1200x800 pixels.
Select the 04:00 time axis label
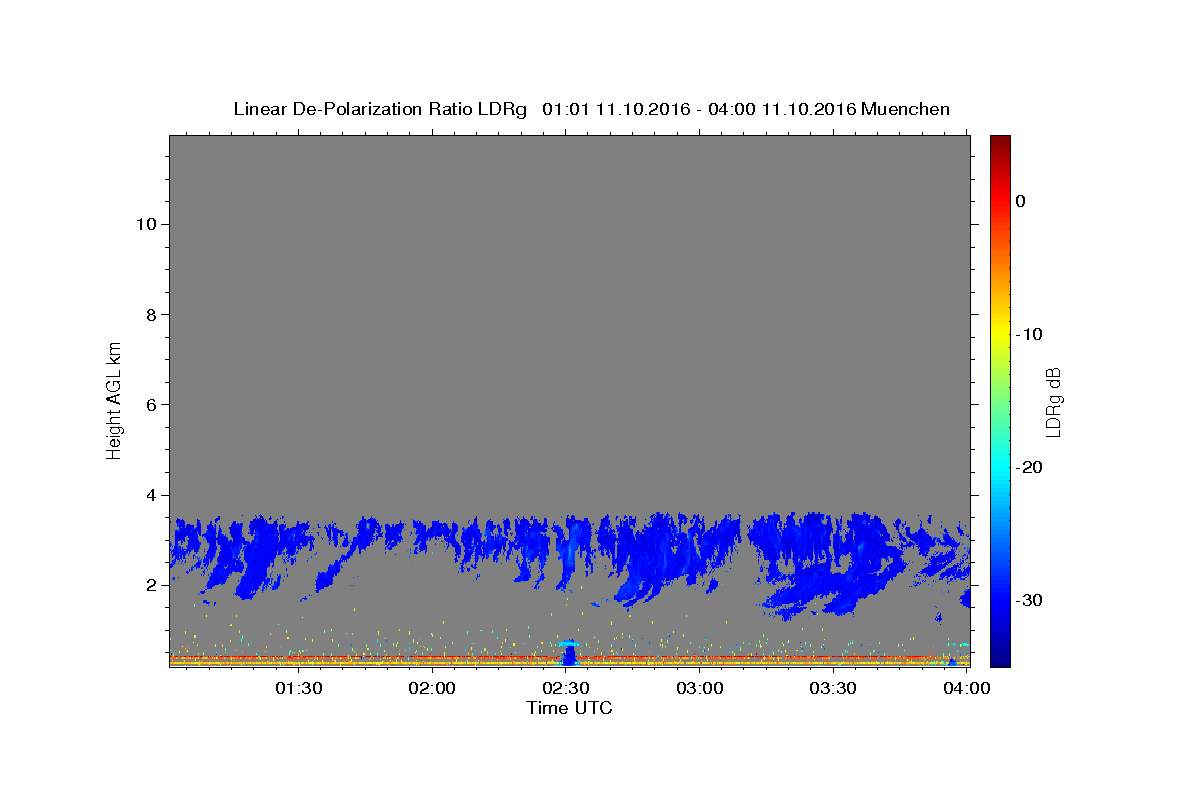point(967,688)
